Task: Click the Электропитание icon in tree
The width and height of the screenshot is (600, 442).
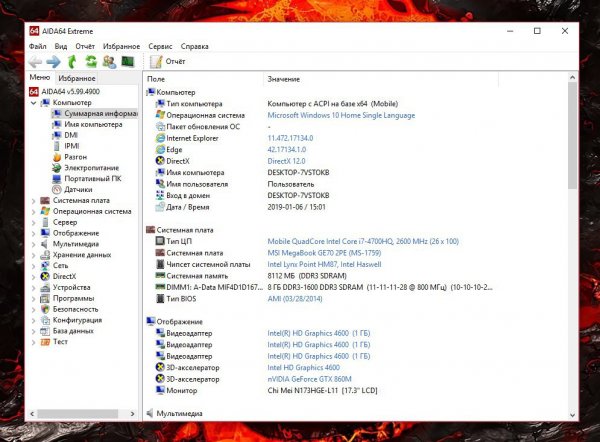Action: point(57,168)
